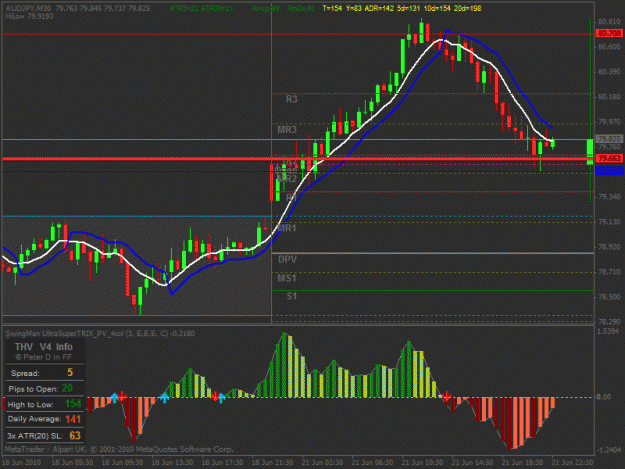Click the green ATR5=22 ATR20=21 readout
The image size is (625, 469).
pyautogui.click(x=202, y=8)
